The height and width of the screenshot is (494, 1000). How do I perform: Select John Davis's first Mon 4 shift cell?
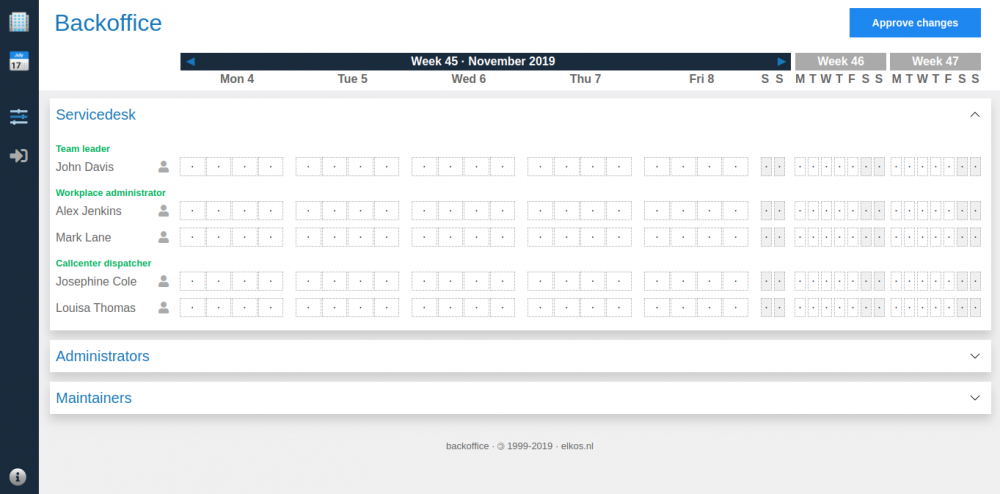[192, 167]
